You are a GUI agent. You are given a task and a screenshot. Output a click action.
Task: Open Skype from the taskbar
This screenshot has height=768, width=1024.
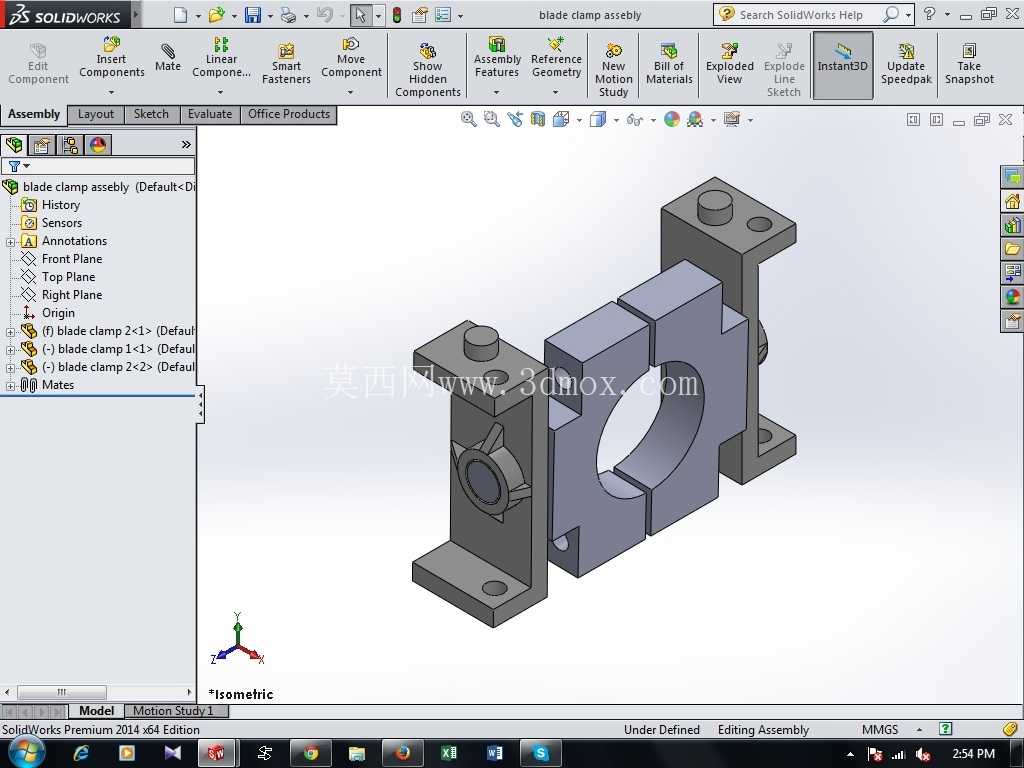(541, 754)
